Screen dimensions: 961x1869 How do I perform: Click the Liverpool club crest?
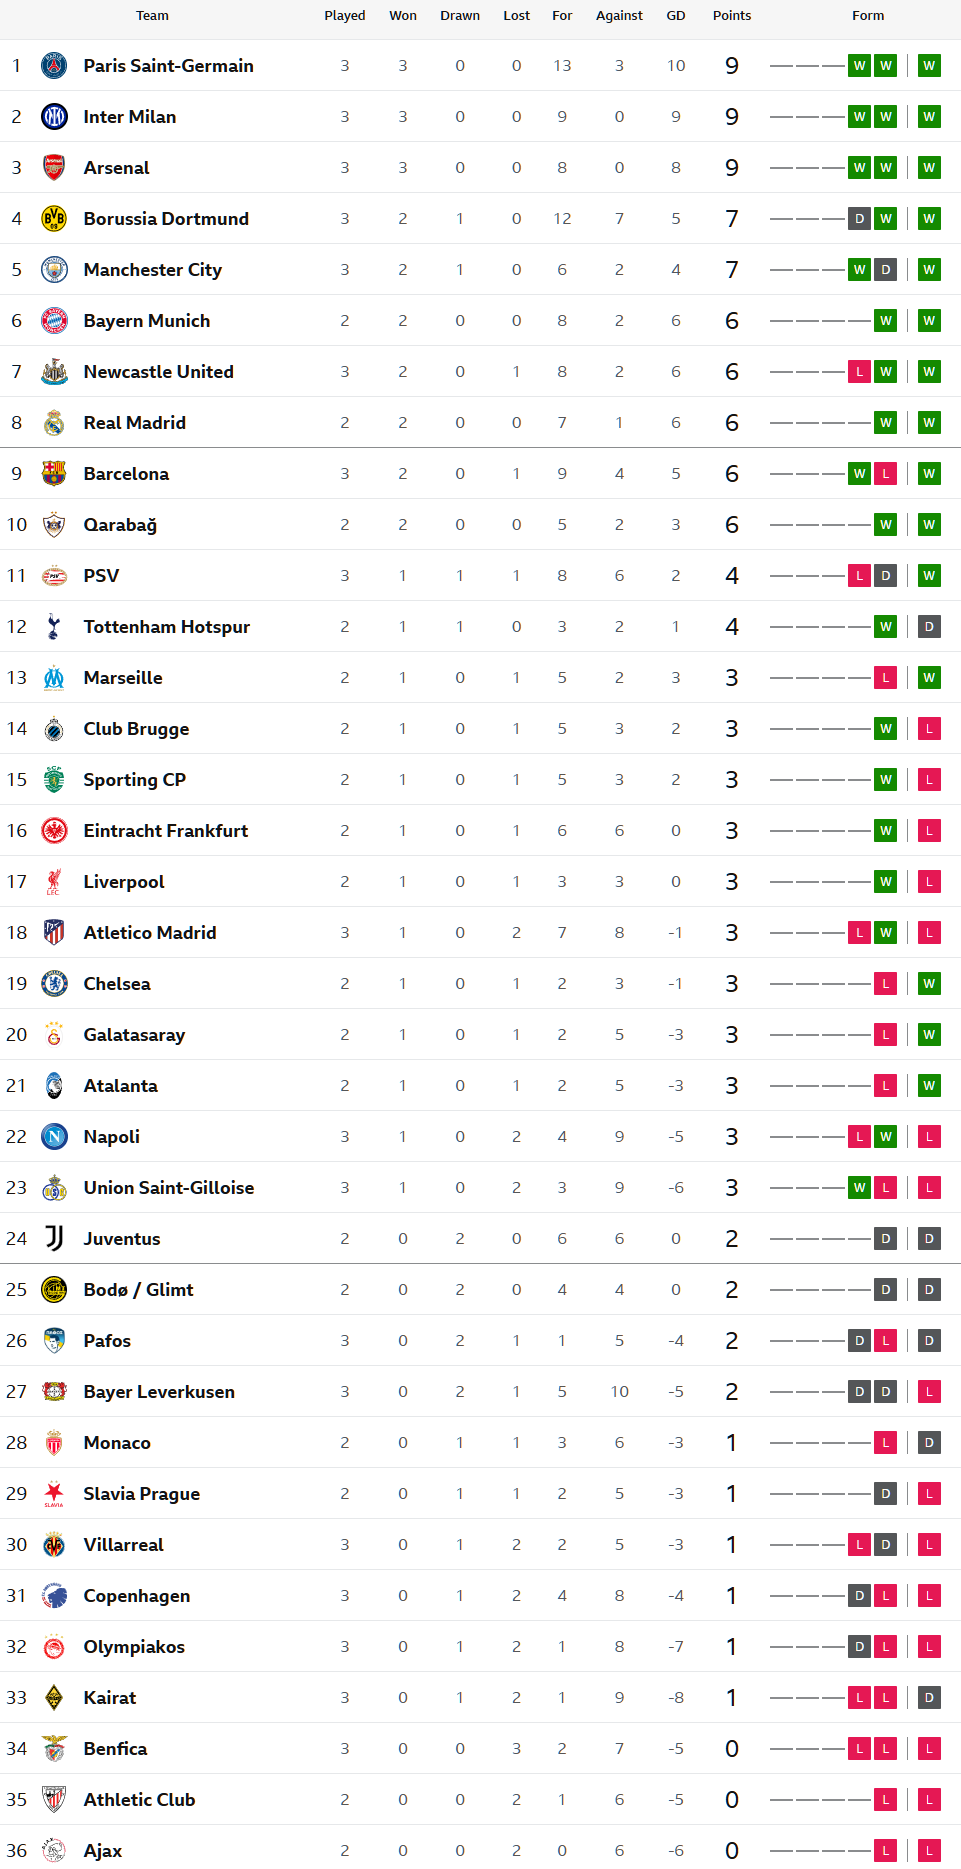click(54, 882)
